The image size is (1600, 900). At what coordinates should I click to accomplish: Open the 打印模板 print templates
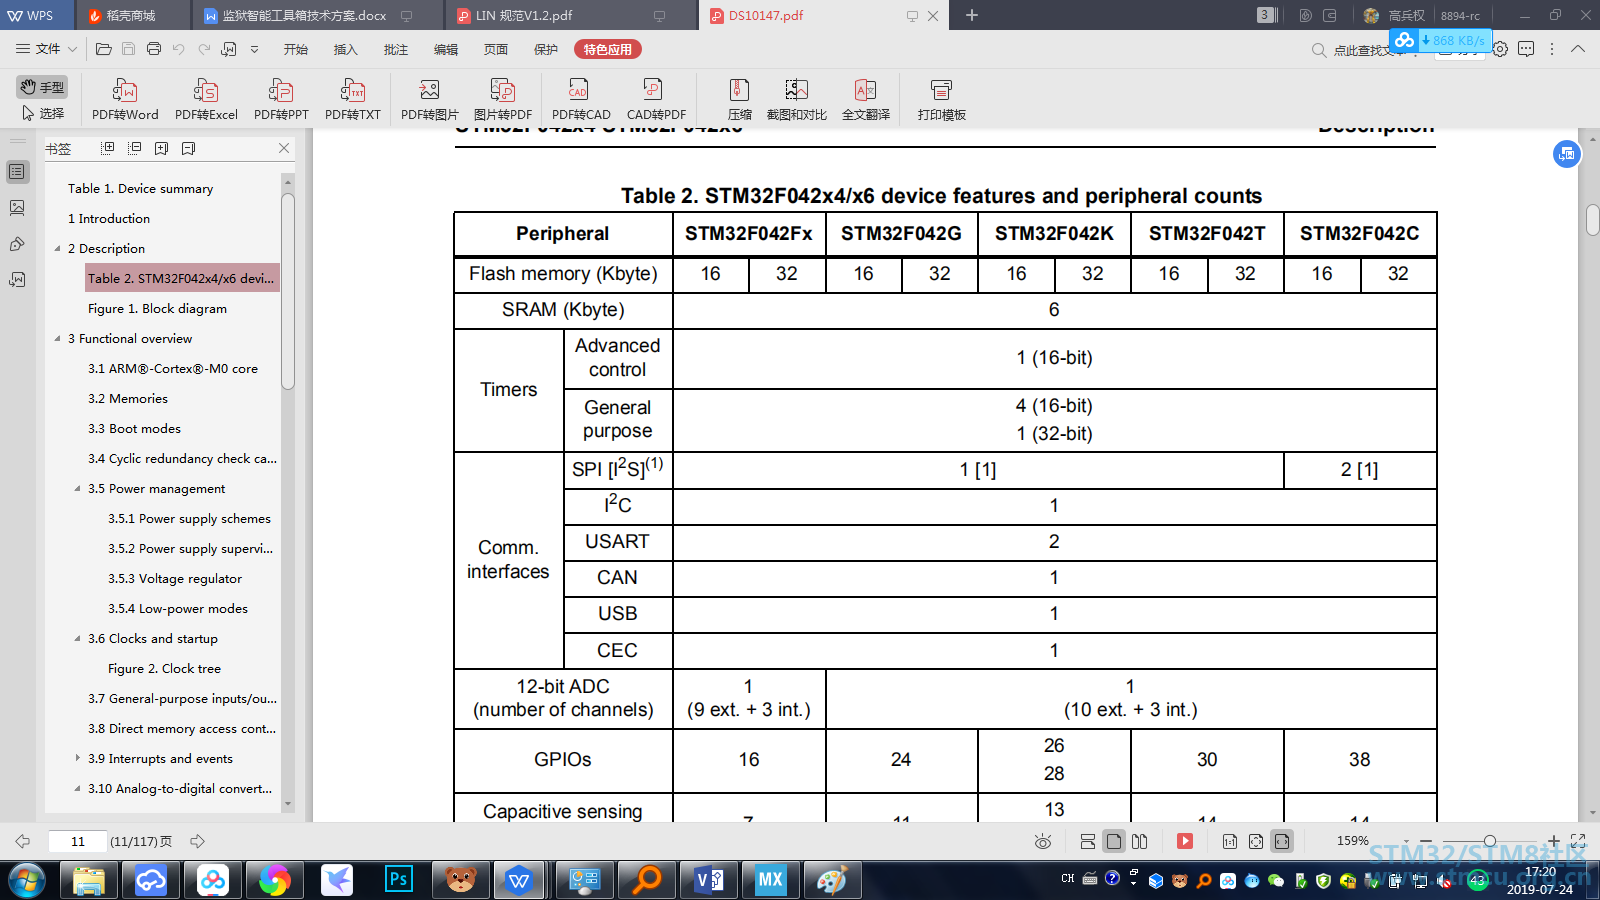(x=942, y=100)
